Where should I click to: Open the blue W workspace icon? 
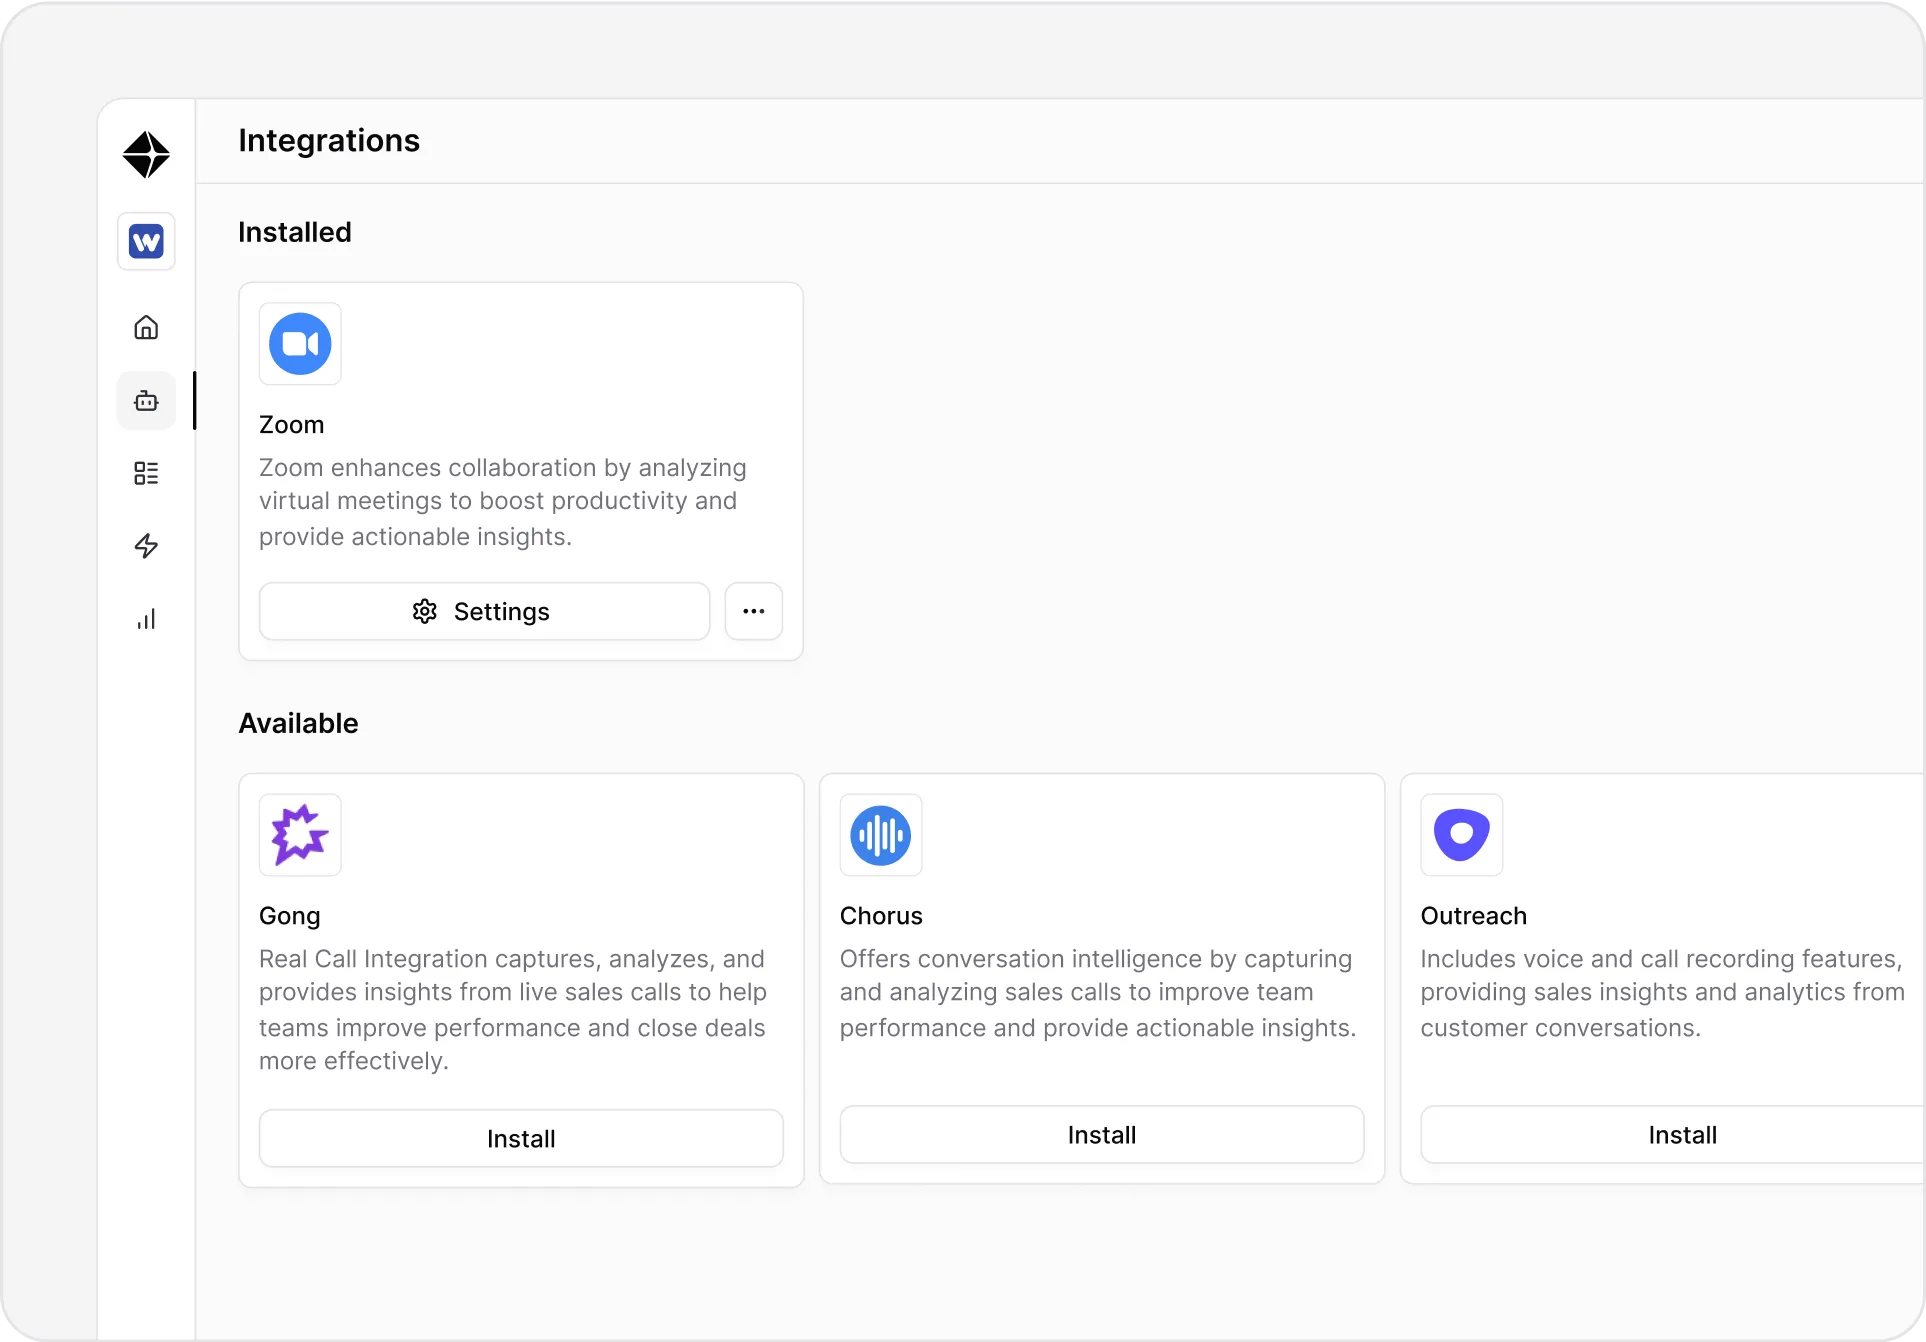coord(146,241)
